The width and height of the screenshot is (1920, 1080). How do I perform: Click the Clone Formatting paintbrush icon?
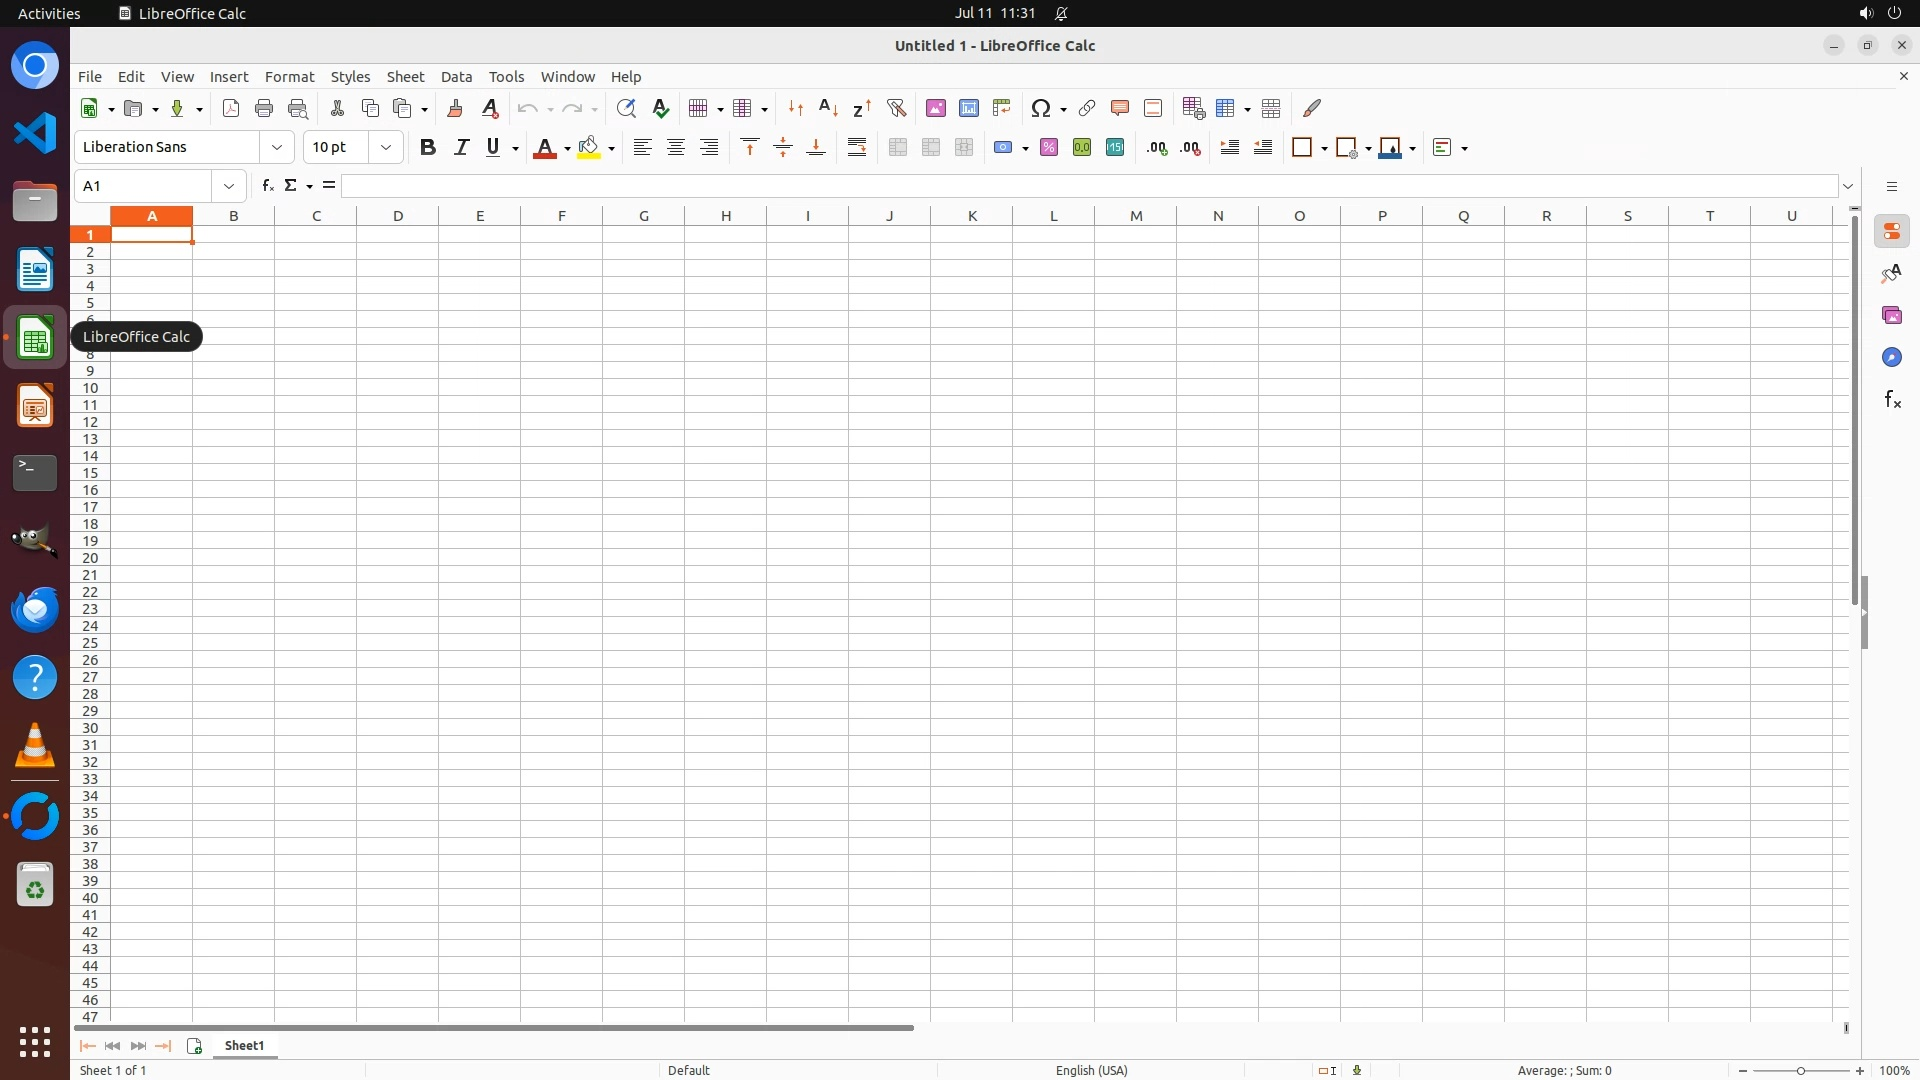pyautogui.click(x=455, y=108)
